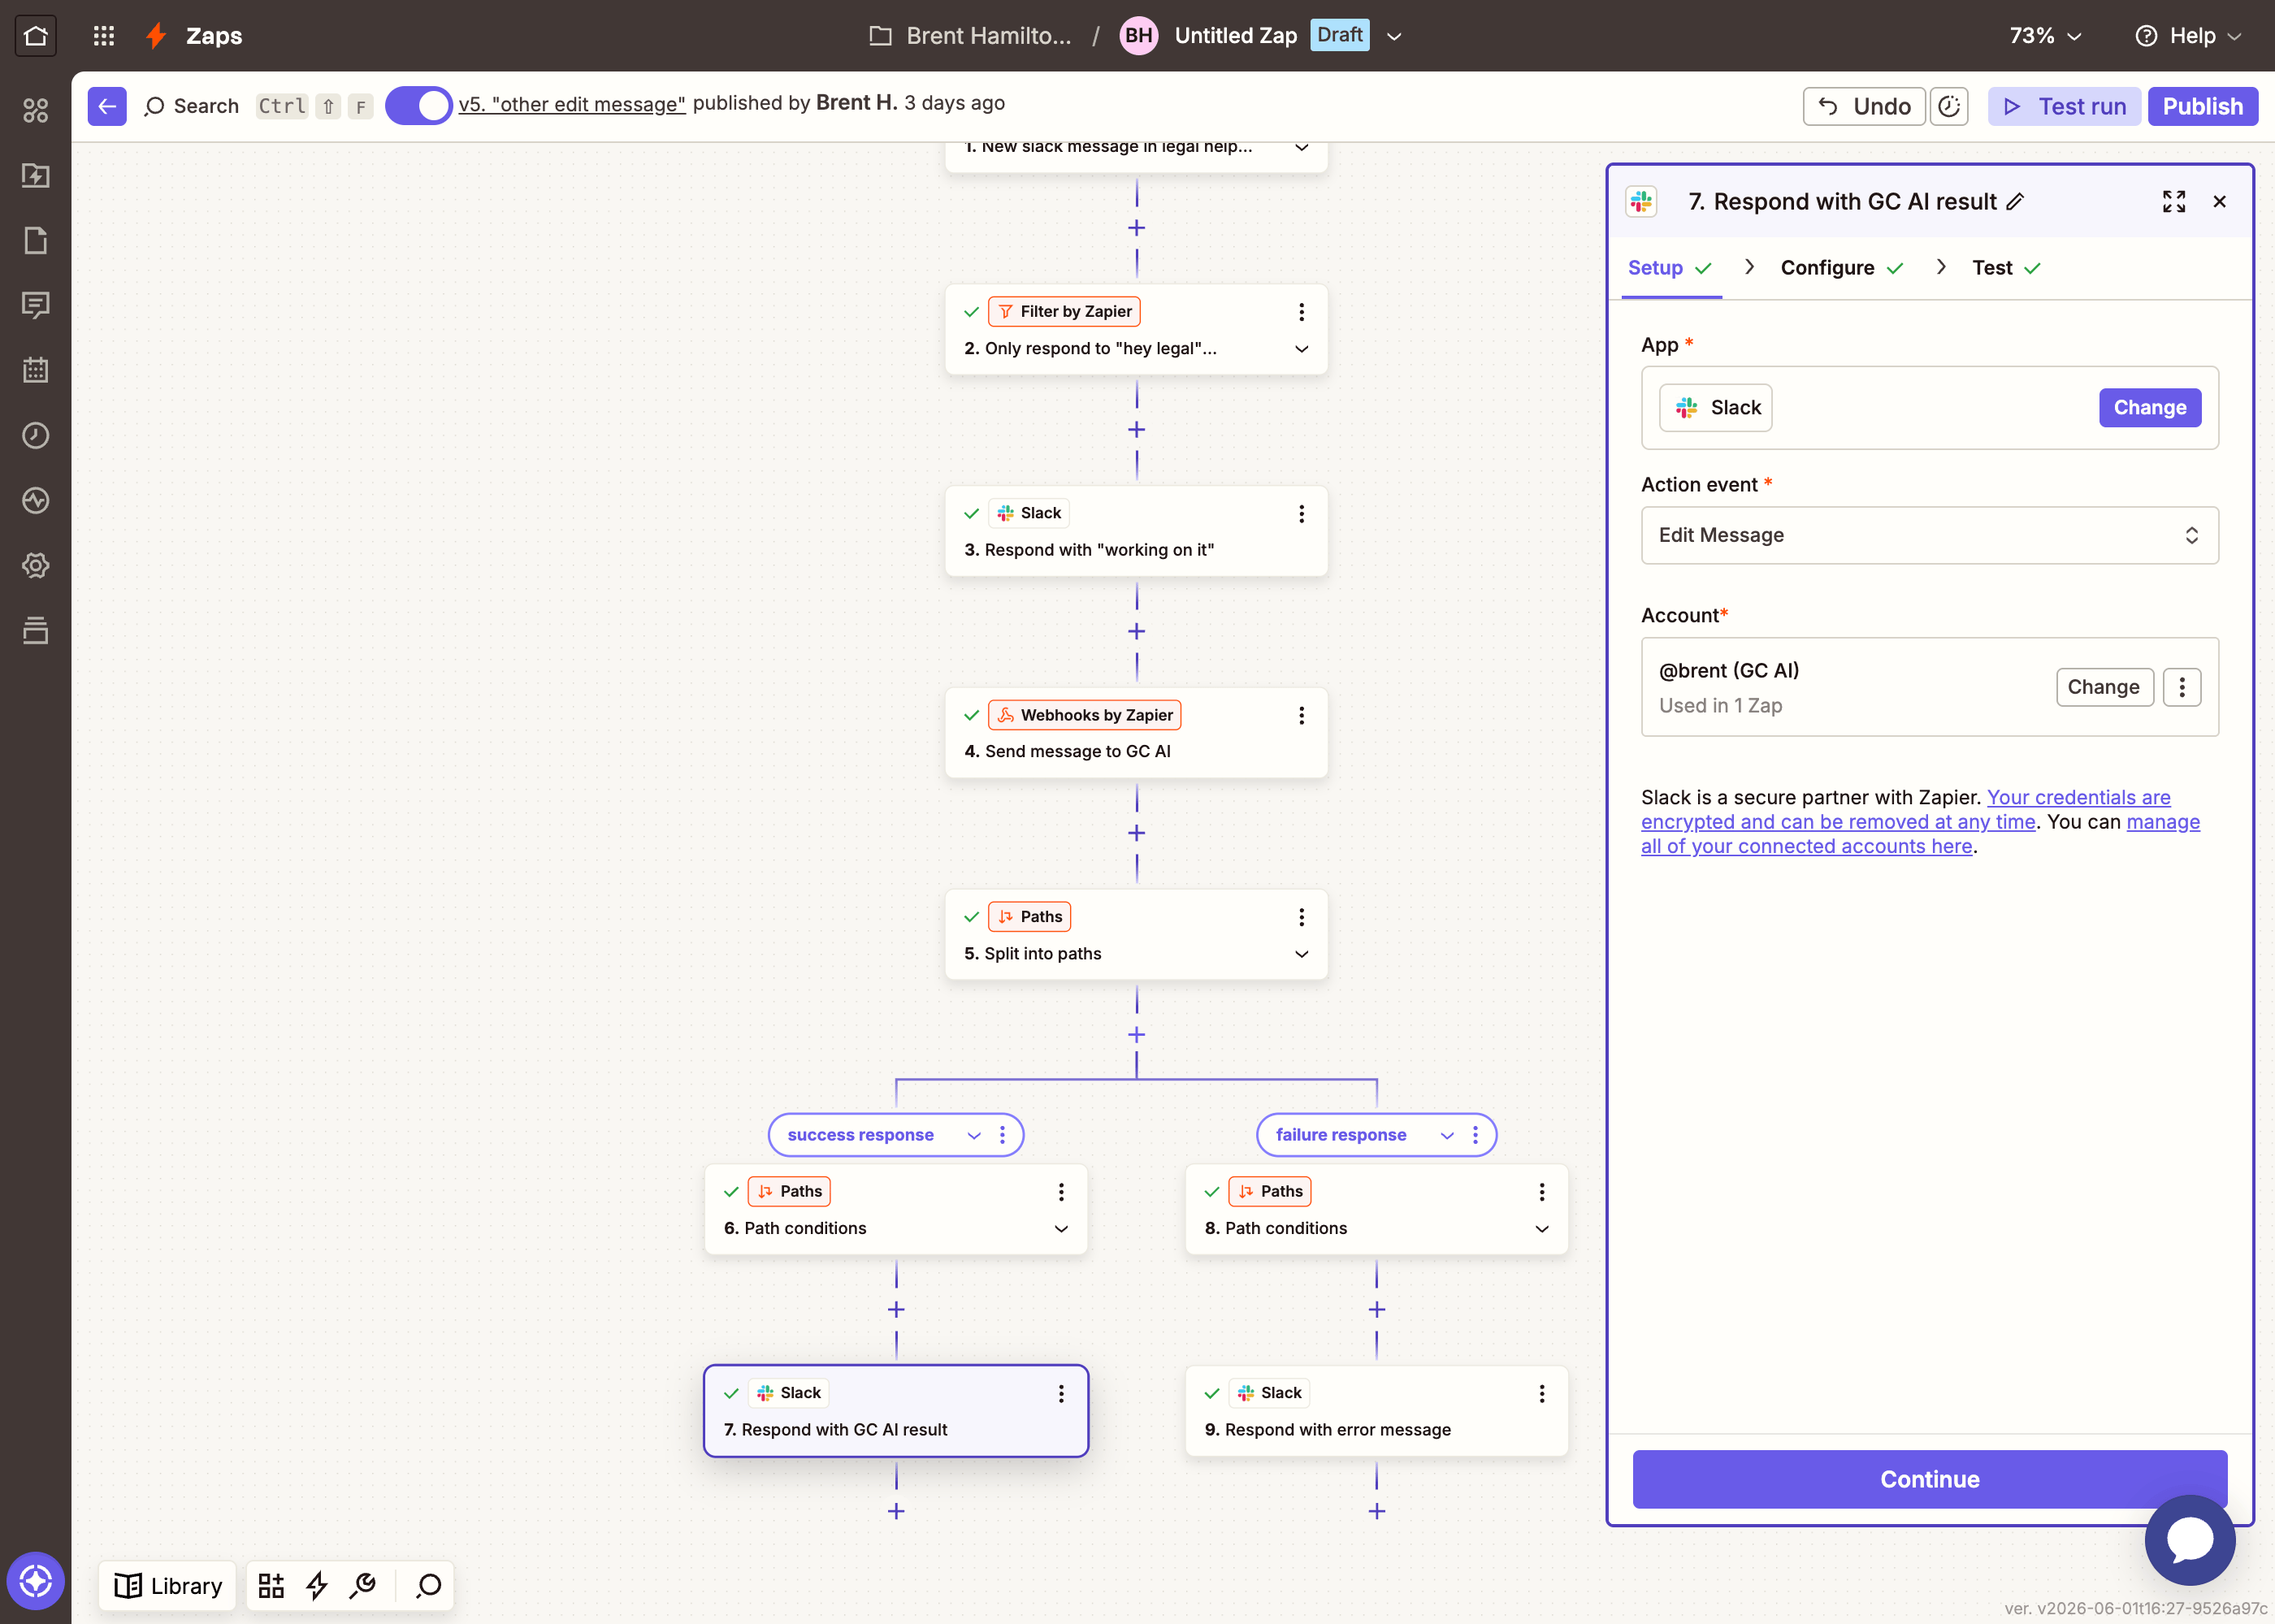2275x1624 pixels.
Task: Select step 9 Respond with error message
Action: click(x=1376, y=1411)
